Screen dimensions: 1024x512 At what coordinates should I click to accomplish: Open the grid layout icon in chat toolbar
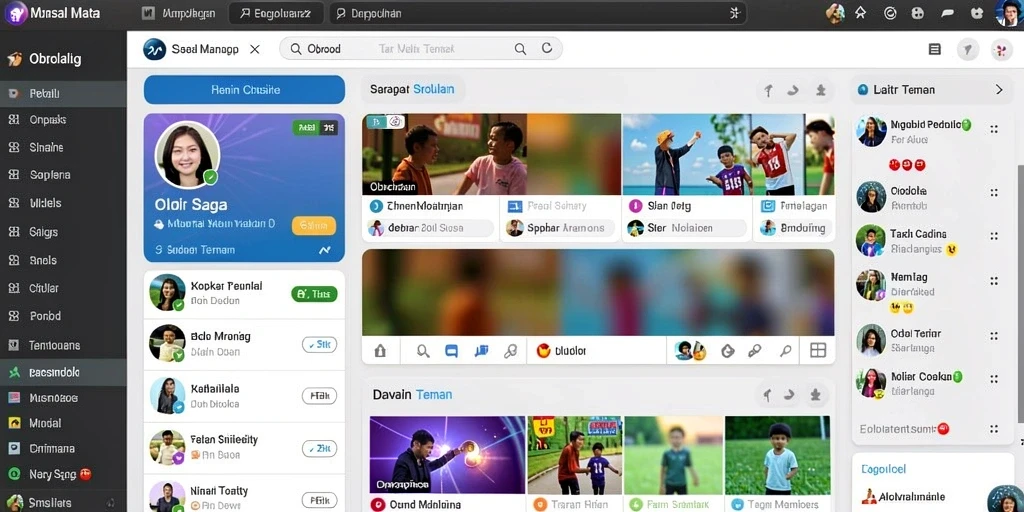818,351
